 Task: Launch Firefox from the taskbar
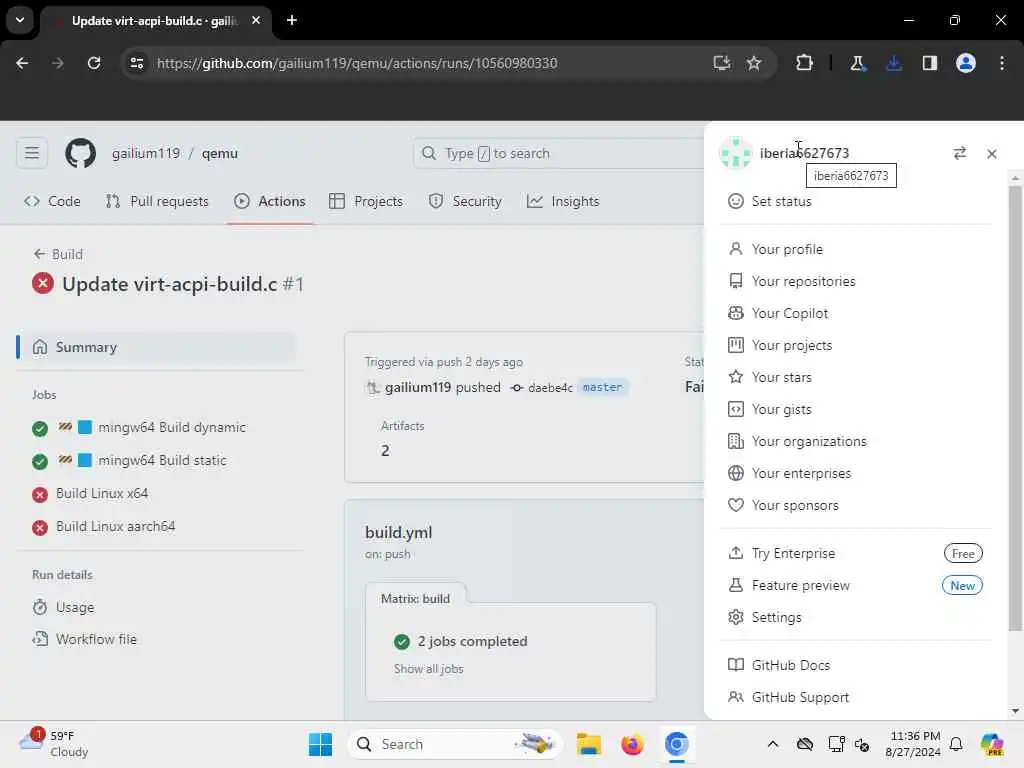coord(632,744)
